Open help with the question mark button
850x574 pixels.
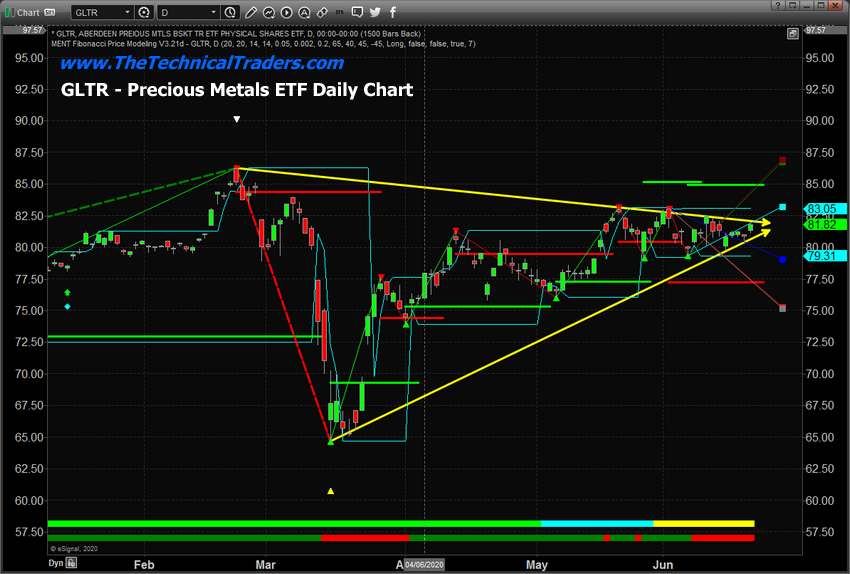click(x=778, y=5)
